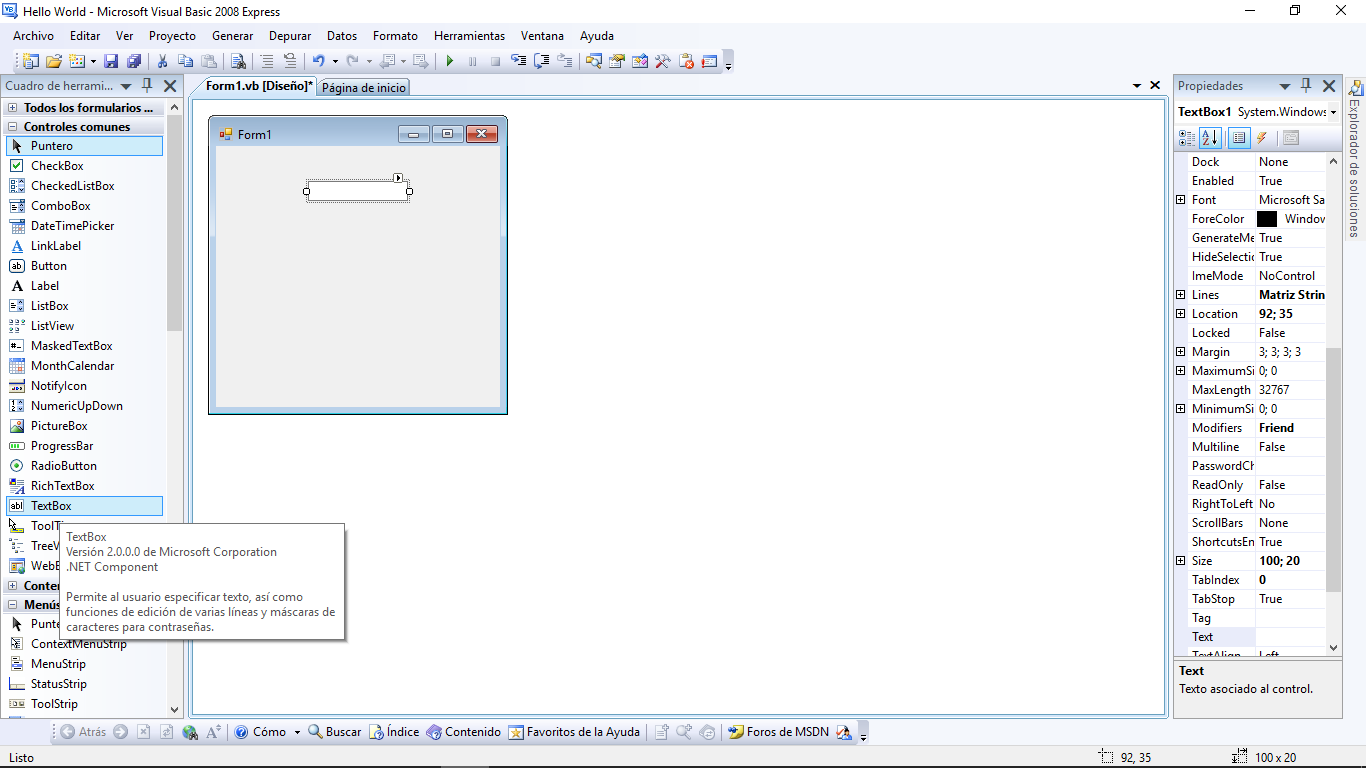1366x768 pixels.
Task: Open the Undo history dropdown arrow
Action: tap(335, 61)
